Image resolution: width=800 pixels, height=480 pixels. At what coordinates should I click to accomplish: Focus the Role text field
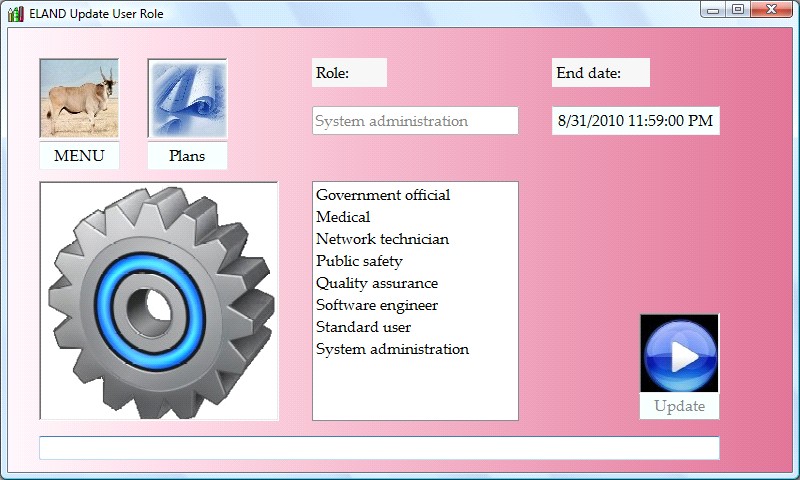coord(415,121)
